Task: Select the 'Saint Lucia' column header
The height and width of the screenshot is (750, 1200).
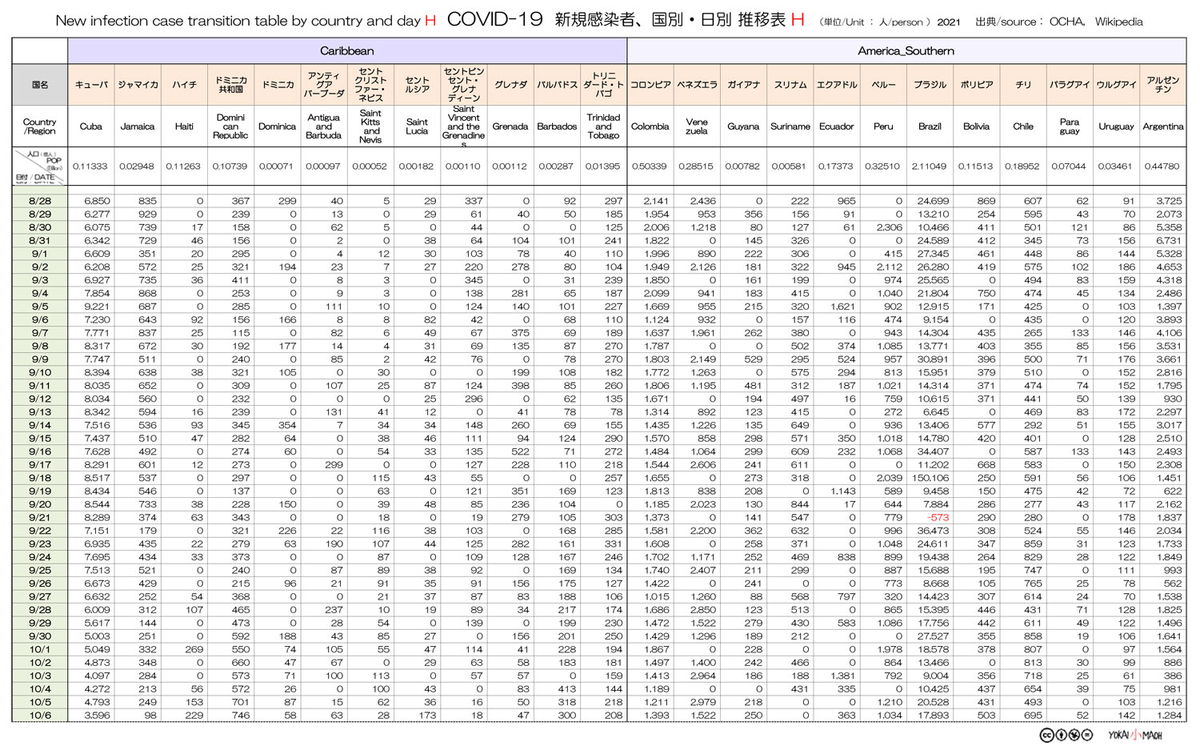Action: point(416,128)
